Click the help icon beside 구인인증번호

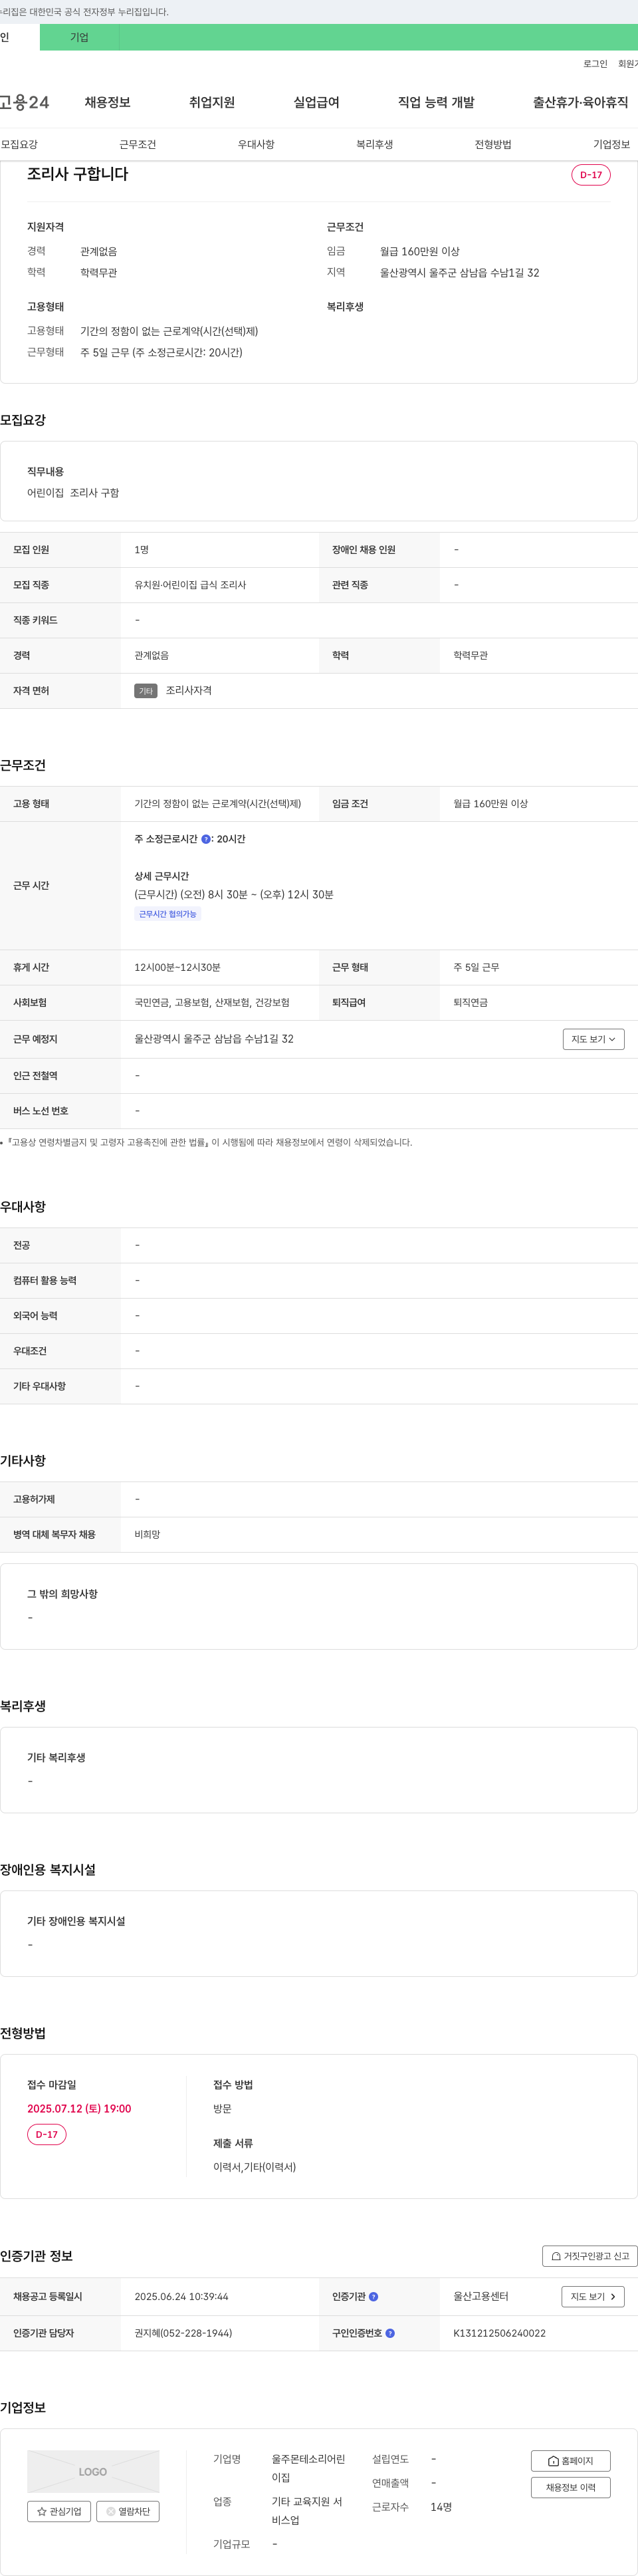tap(390, 2333)
